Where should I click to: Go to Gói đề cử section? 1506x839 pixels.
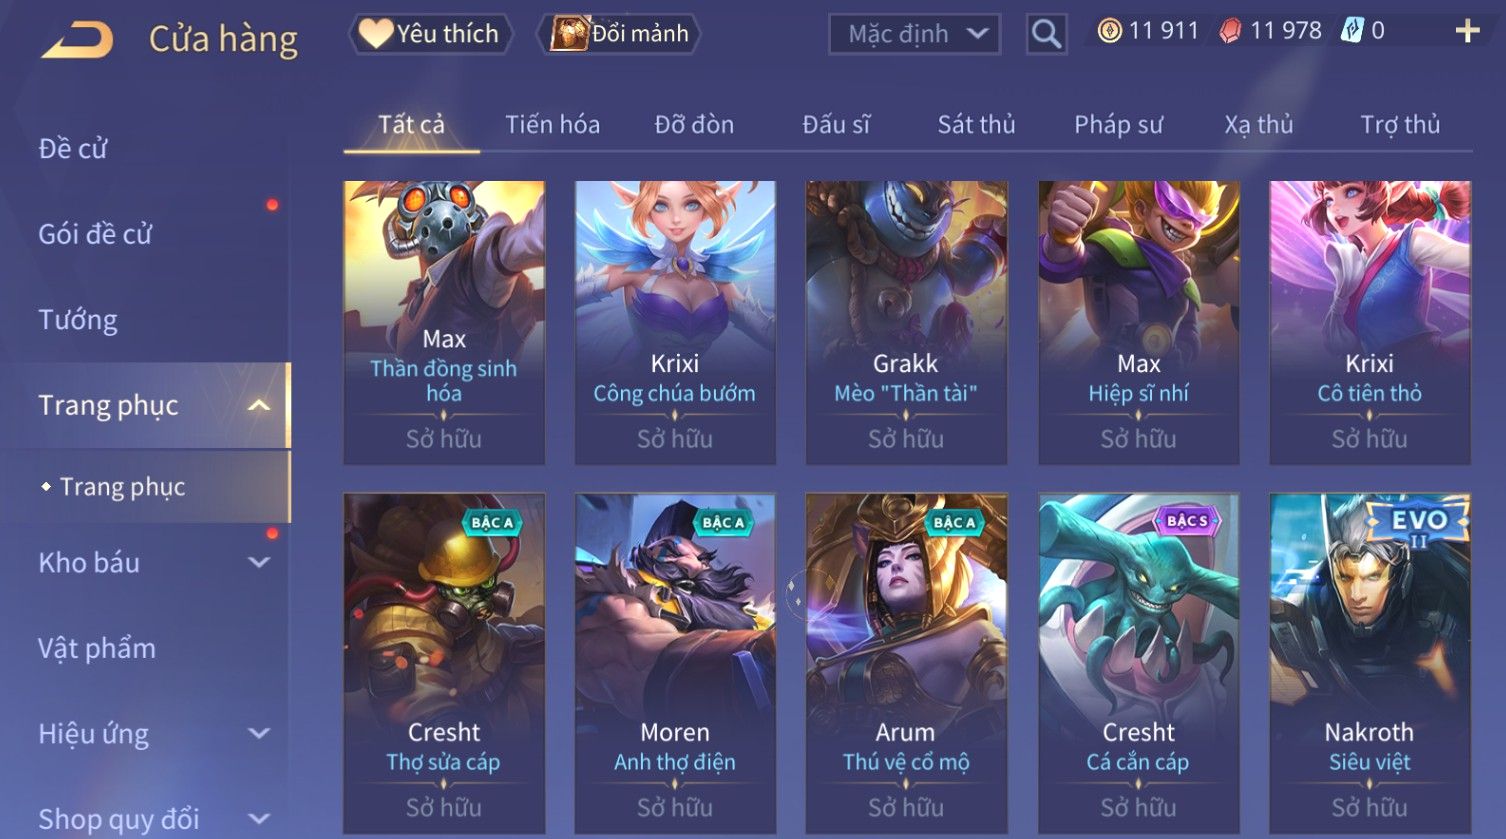pyautogui.click(x=95, y=234)
